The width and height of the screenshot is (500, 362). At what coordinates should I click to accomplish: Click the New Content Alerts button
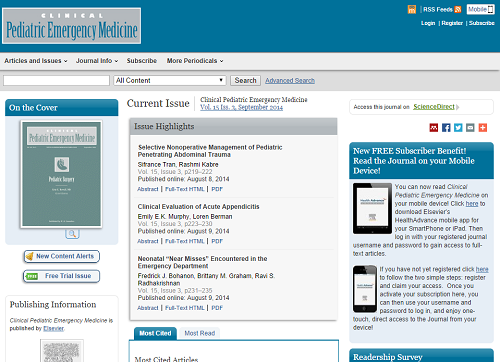pyautogui.click(x=62, y=256)
